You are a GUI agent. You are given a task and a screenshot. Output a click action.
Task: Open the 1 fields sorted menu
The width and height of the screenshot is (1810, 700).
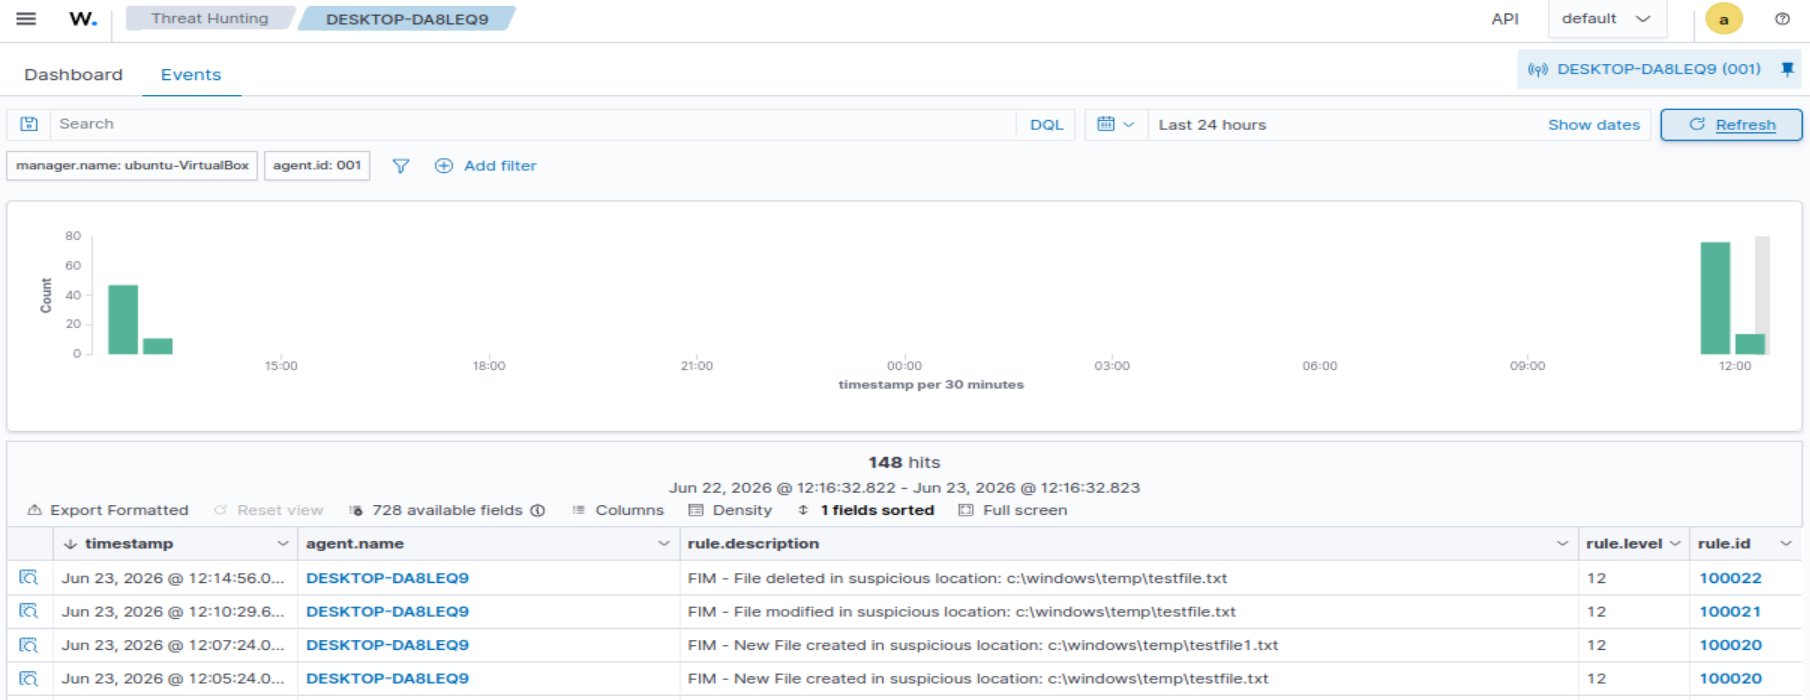[866, 510]
